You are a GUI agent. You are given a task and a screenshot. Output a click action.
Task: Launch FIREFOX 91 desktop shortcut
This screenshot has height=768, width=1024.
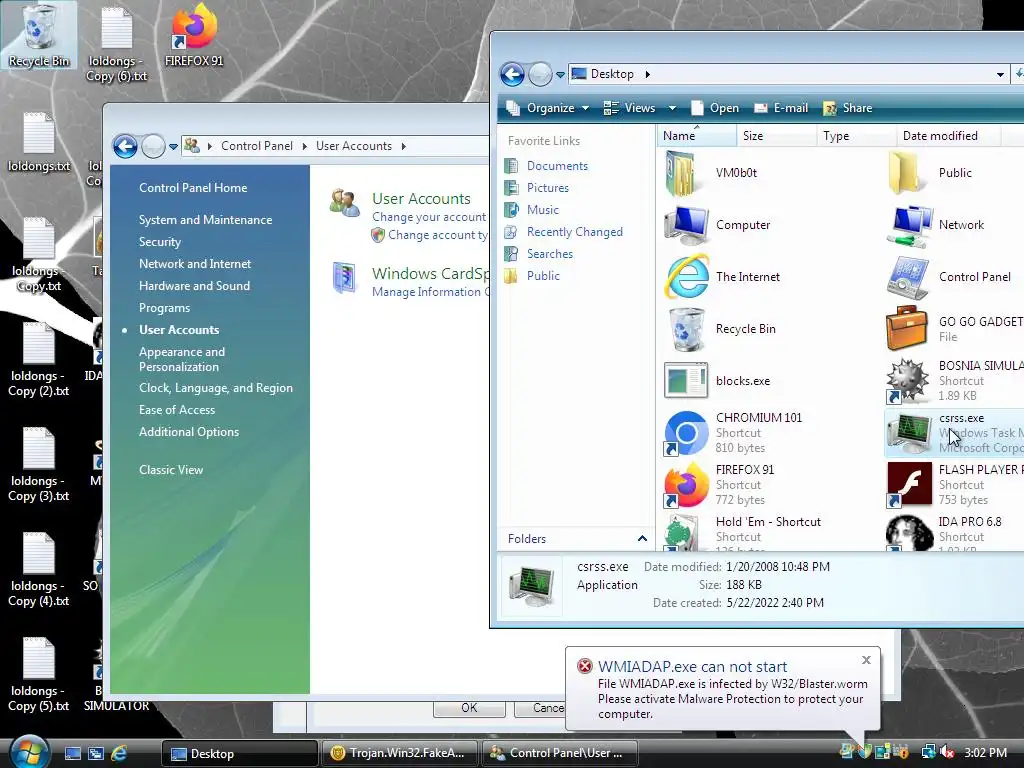194,35
